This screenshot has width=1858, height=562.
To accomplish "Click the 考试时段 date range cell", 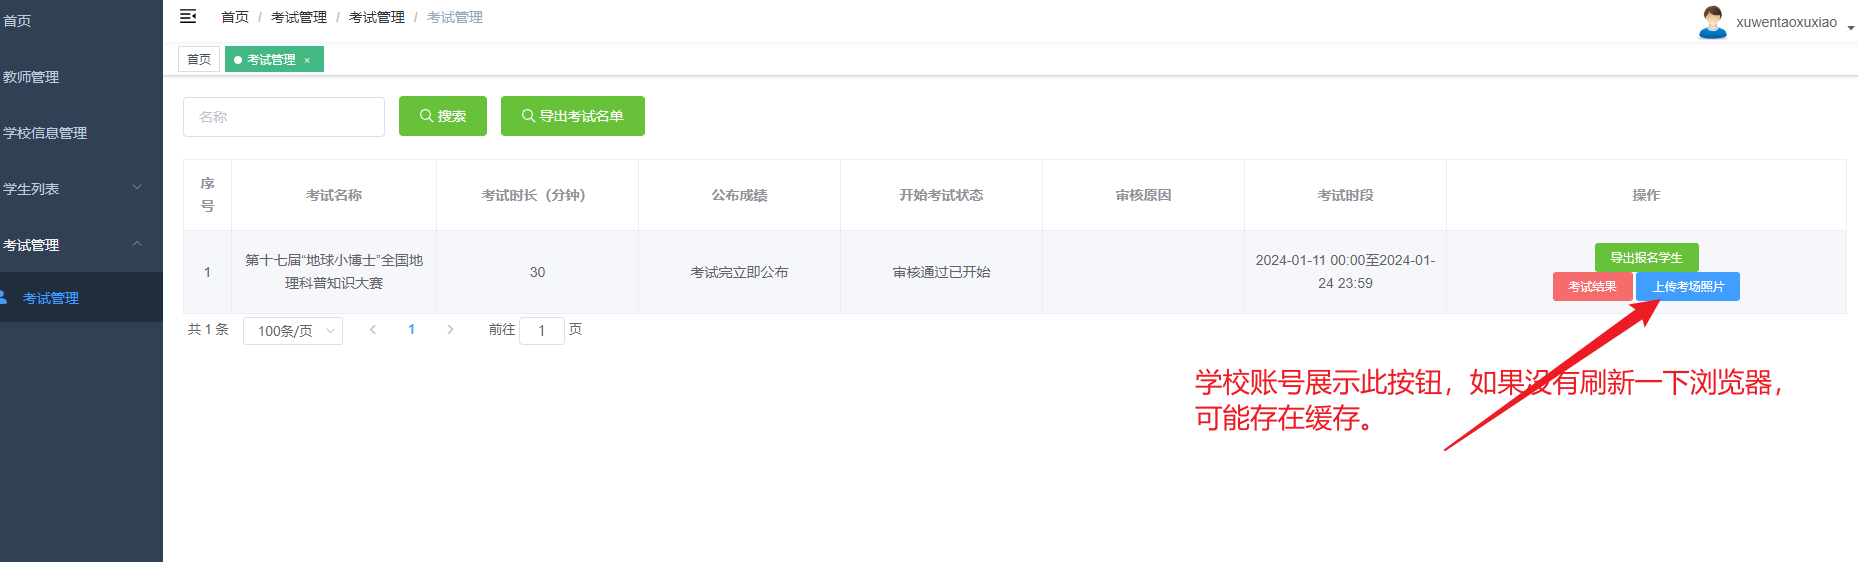I will (1345, 272).
